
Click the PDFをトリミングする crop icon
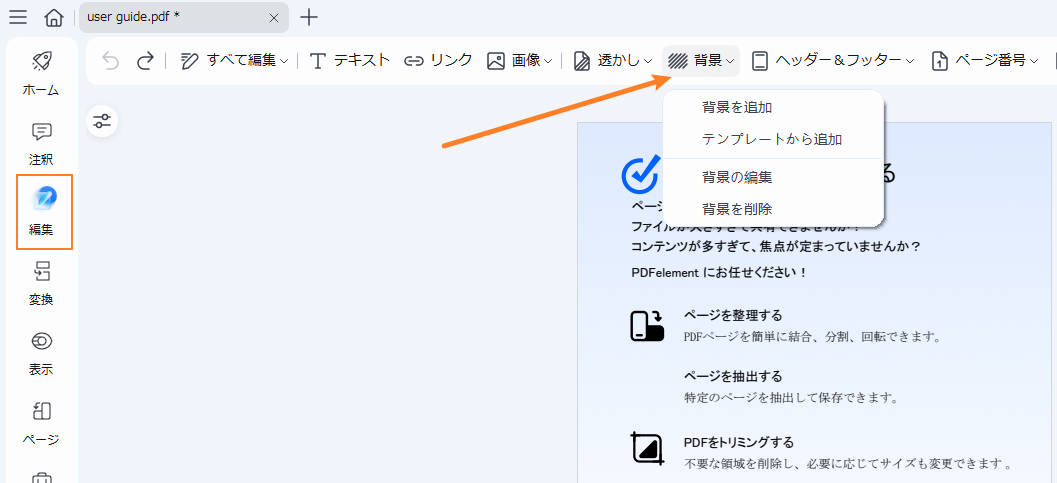coord(647,447)
